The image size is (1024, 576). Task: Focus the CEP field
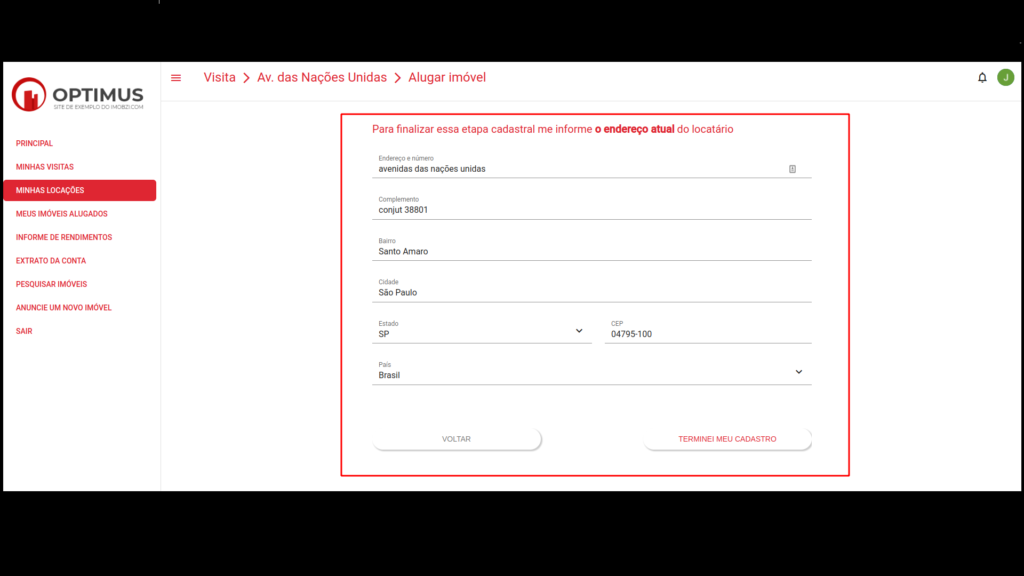click(x=708, y=330)
